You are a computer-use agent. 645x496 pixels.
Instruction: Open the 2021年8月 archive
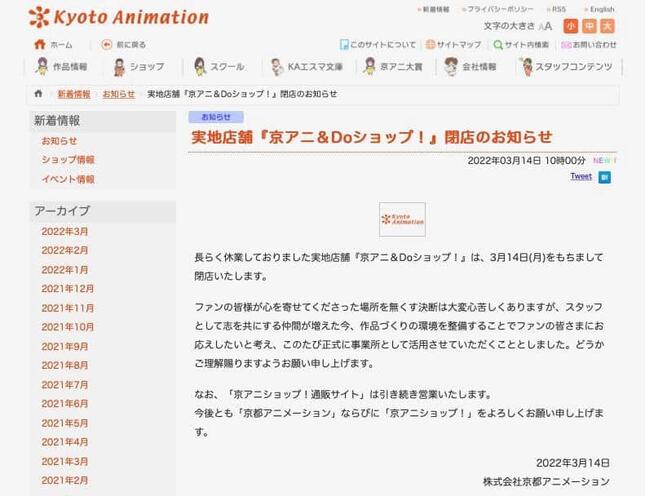tap(65, 365)
